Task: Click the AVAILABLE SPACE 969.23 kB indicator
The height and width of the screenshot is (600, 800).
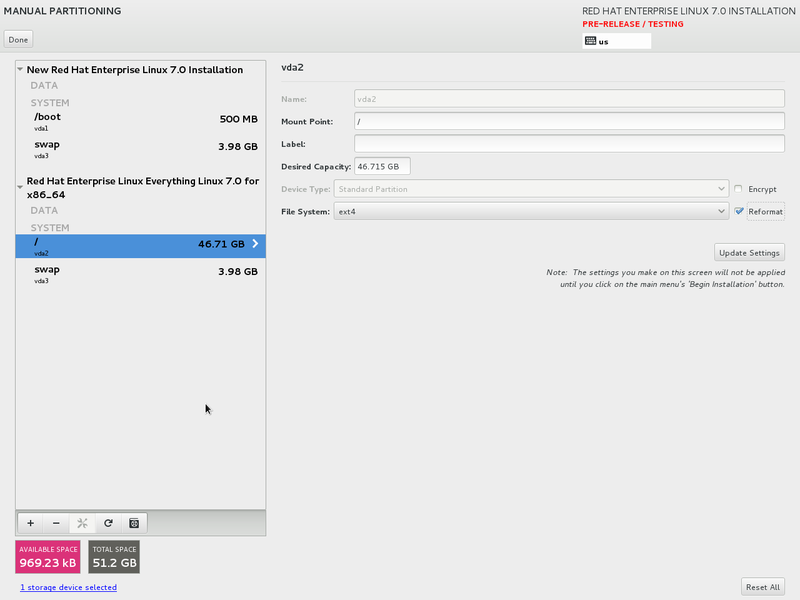Action: 48,557
